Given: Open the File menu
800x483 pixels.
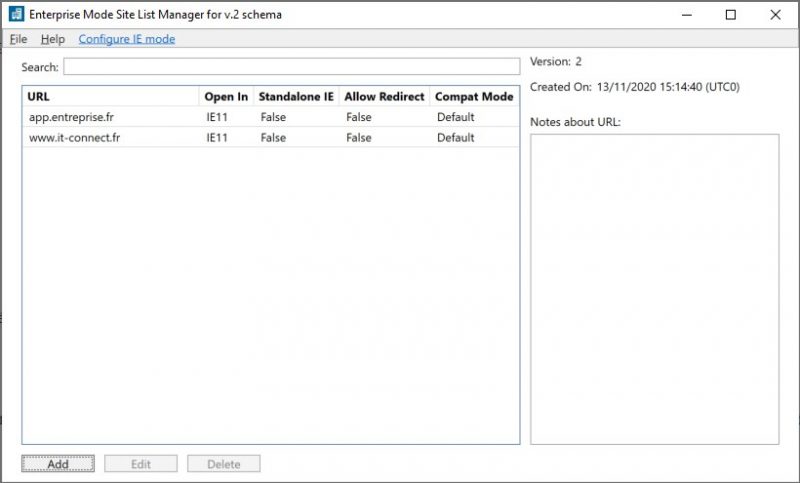Looking at the screenshot, I should click(x=18, y=39).
